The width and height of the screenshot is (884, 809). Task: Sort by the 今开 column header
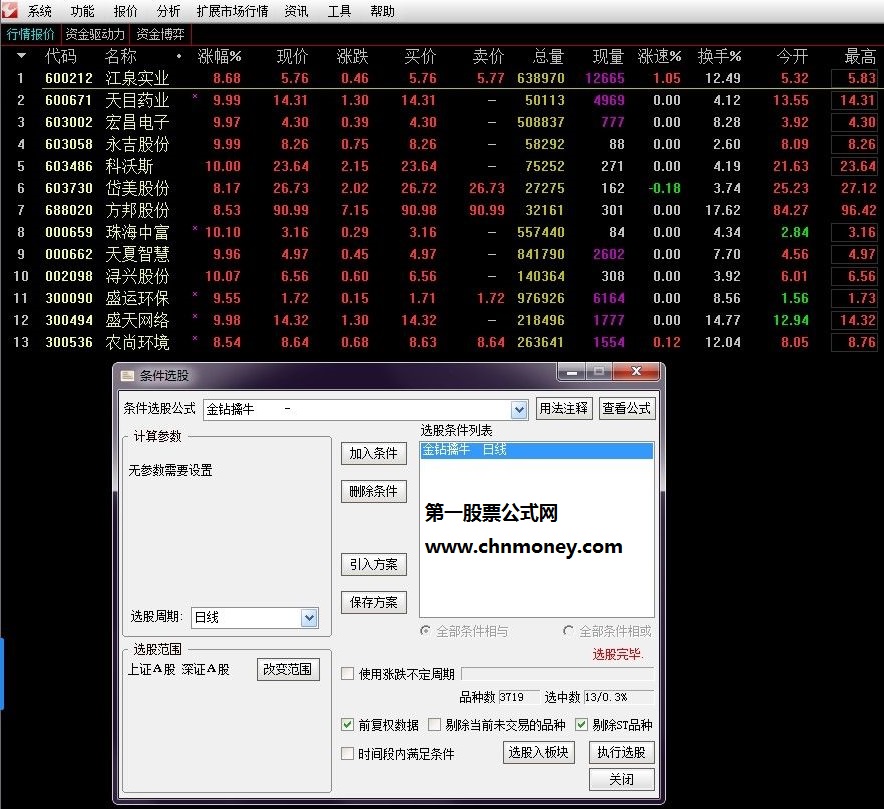pyautogui.click(x=792, y=56)
